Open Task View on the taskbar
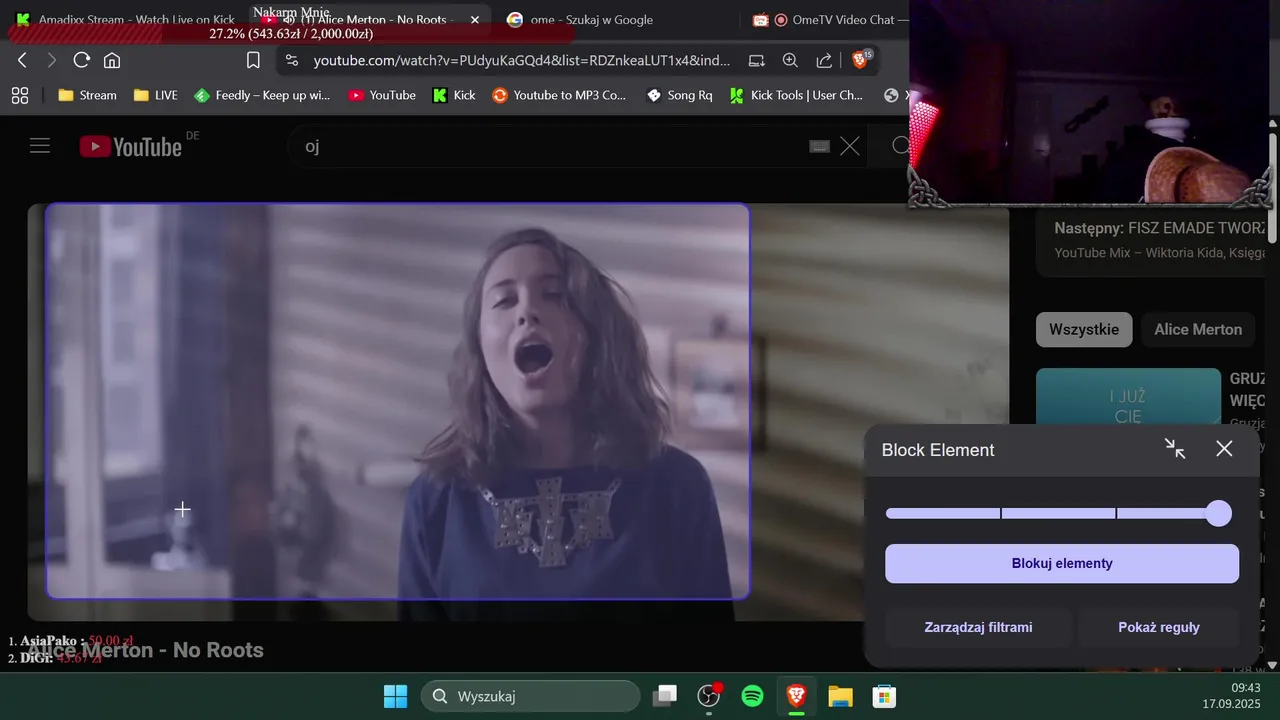Image resolution: width=1280 pixels, height=720 pixels. (x=665, y=696)
